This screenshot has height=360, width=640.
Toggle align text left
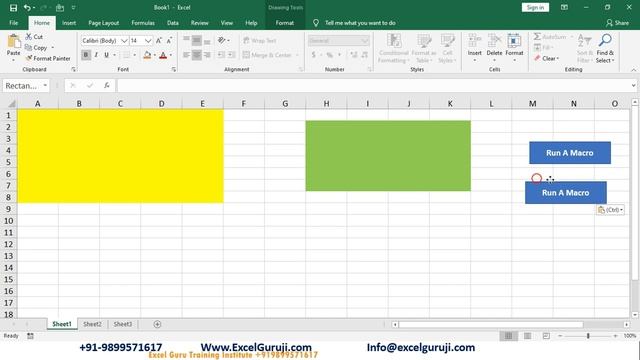pos(187,55)
